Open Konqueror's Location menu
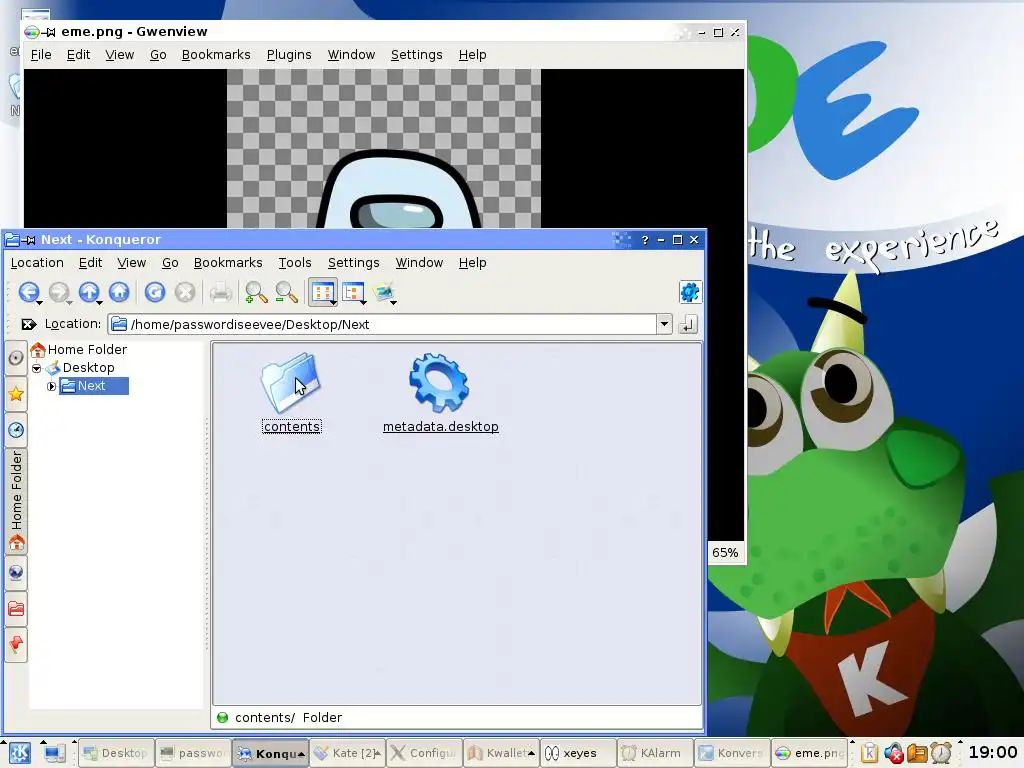 [37, 263]
